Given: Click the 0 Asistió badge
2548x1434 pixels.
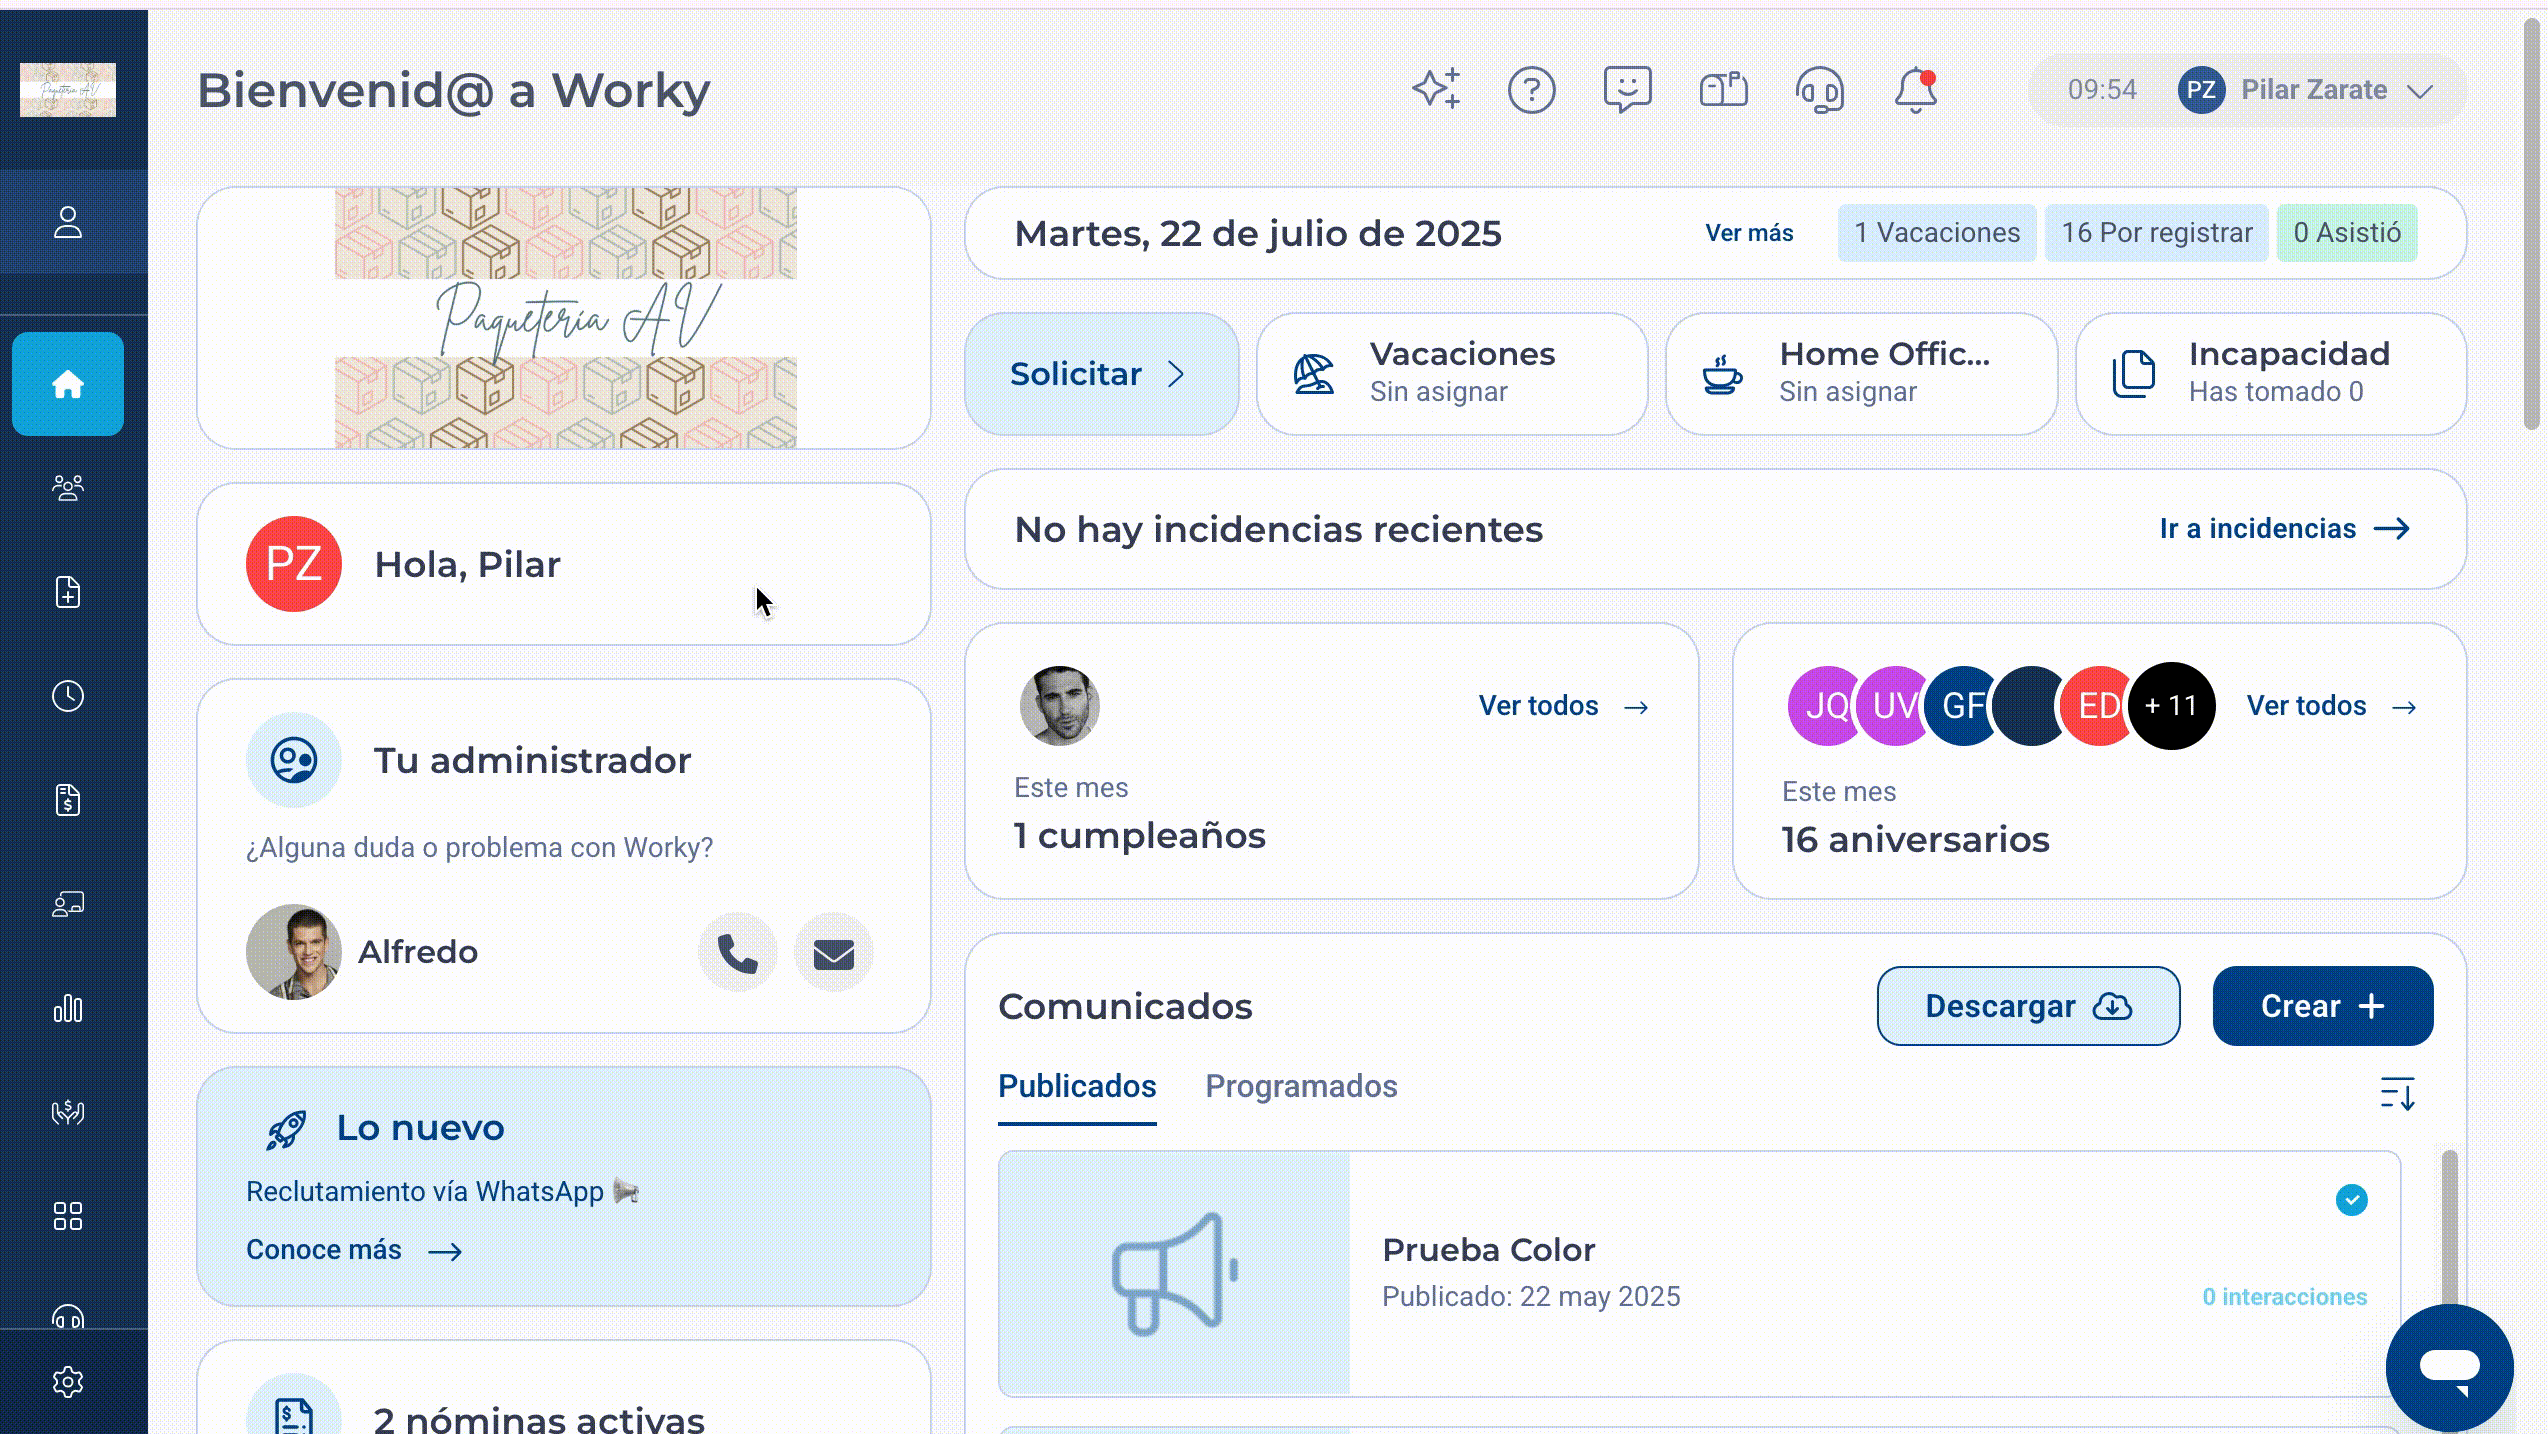Looking at the screenshot, I should coord(2346,233).
